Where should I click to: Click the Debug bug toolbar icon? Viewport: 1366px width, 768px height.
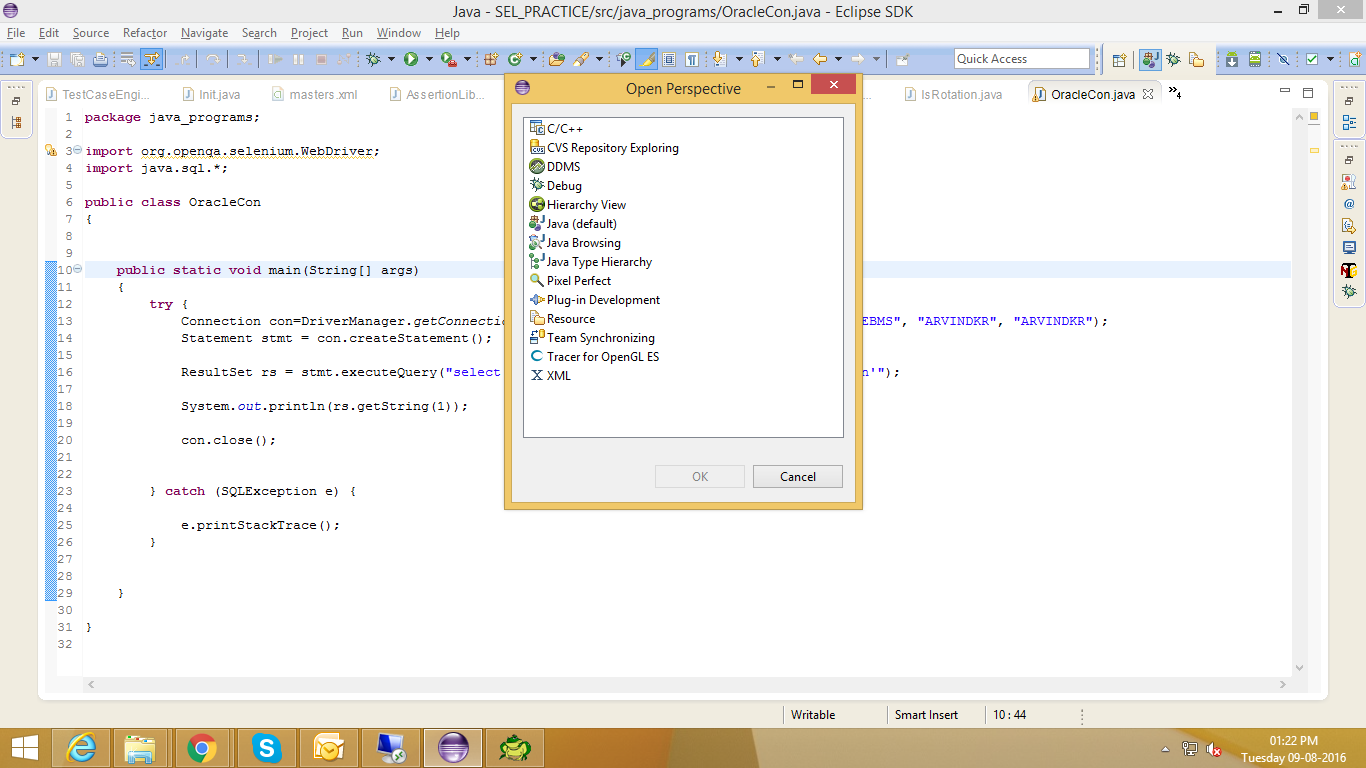373,59
